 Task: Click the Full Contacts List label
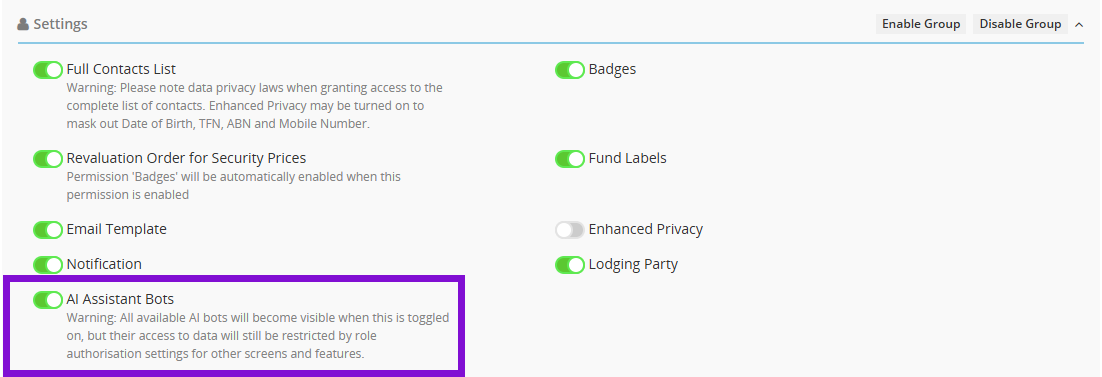coord(122,70)
